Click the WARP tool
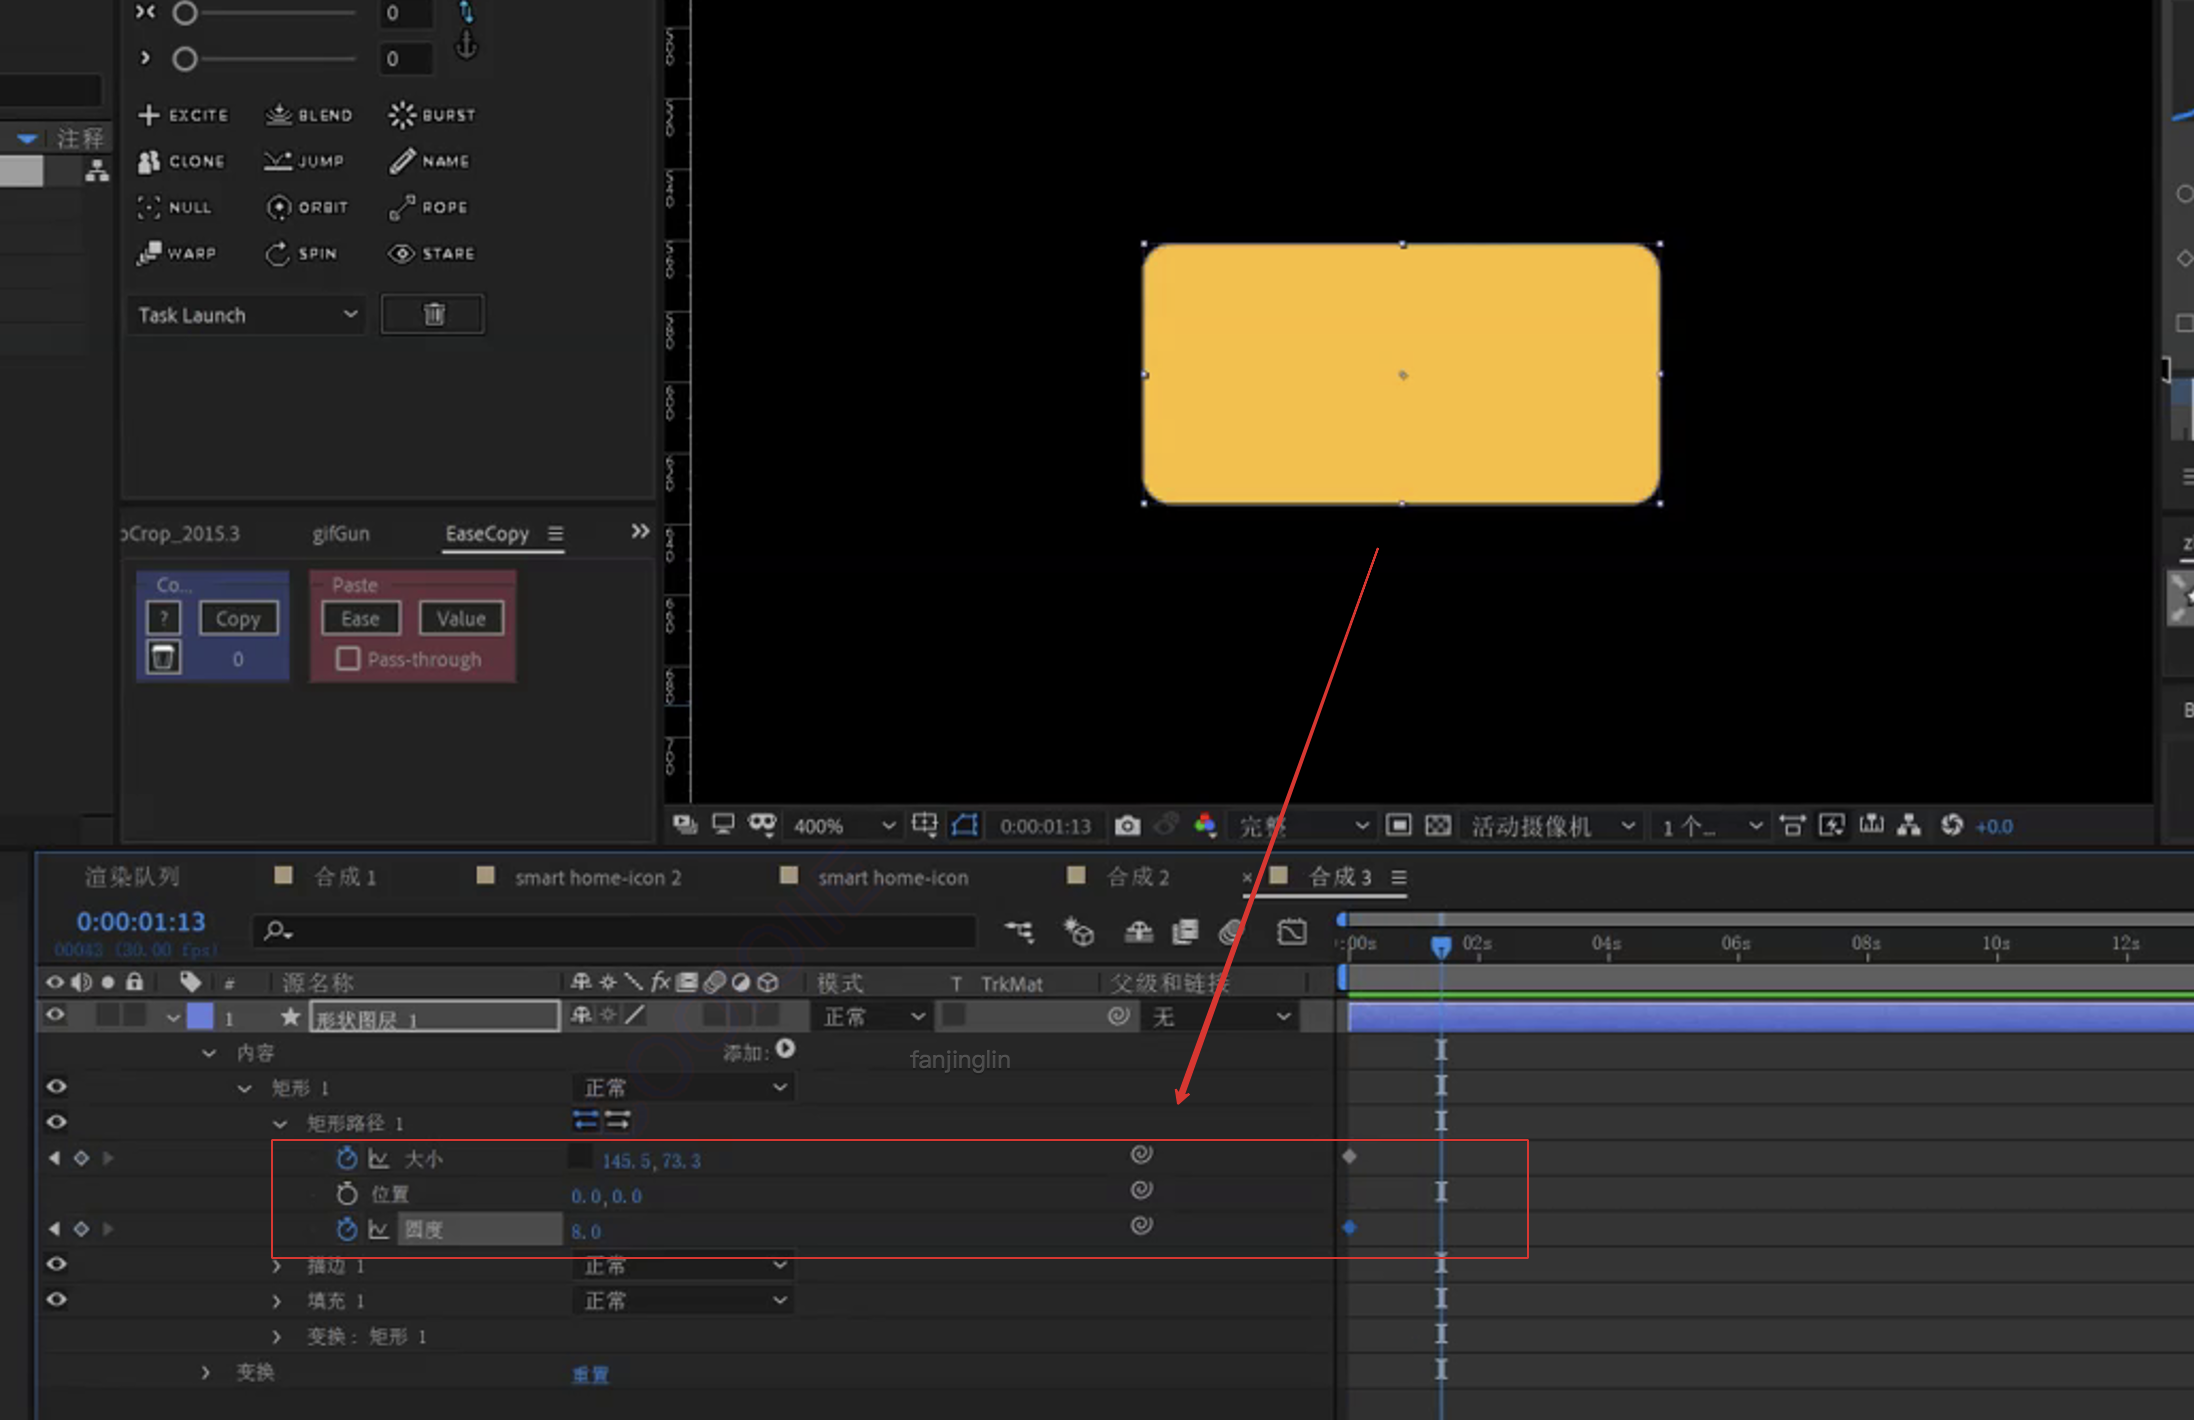 pyautogui.click(x=176, y=253)
